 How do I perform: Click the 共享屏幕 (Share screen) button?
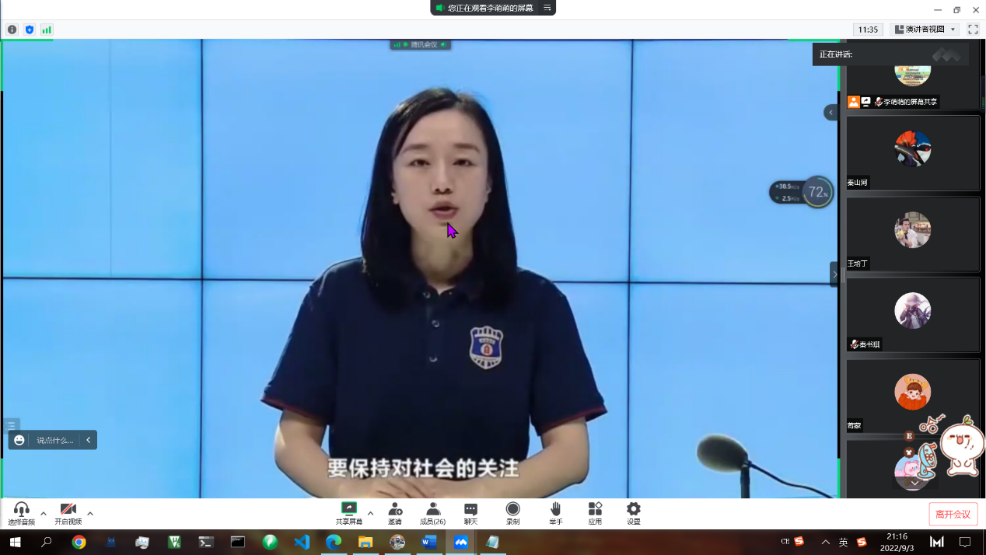point(349,512)
